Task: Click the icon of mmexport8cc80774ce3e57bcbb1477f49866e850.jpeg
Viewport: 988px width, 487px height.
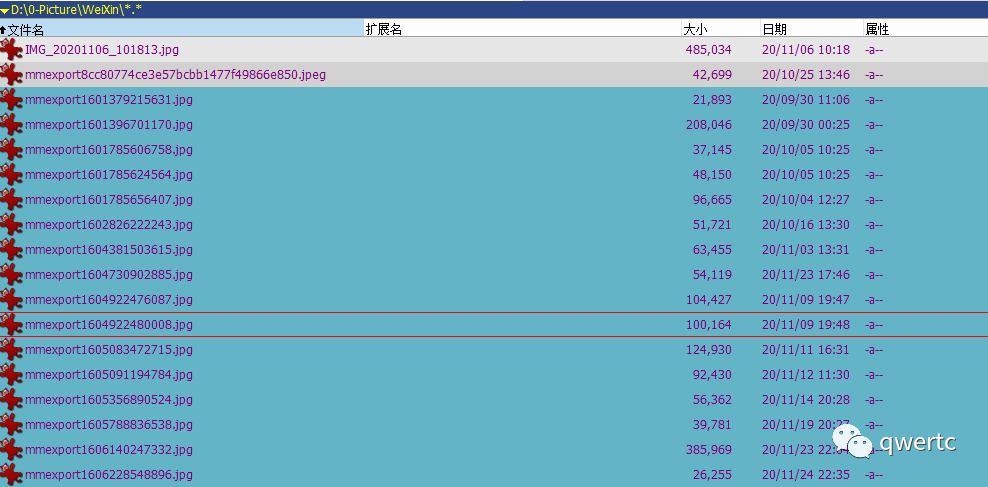Action: (x=11, y=75)
